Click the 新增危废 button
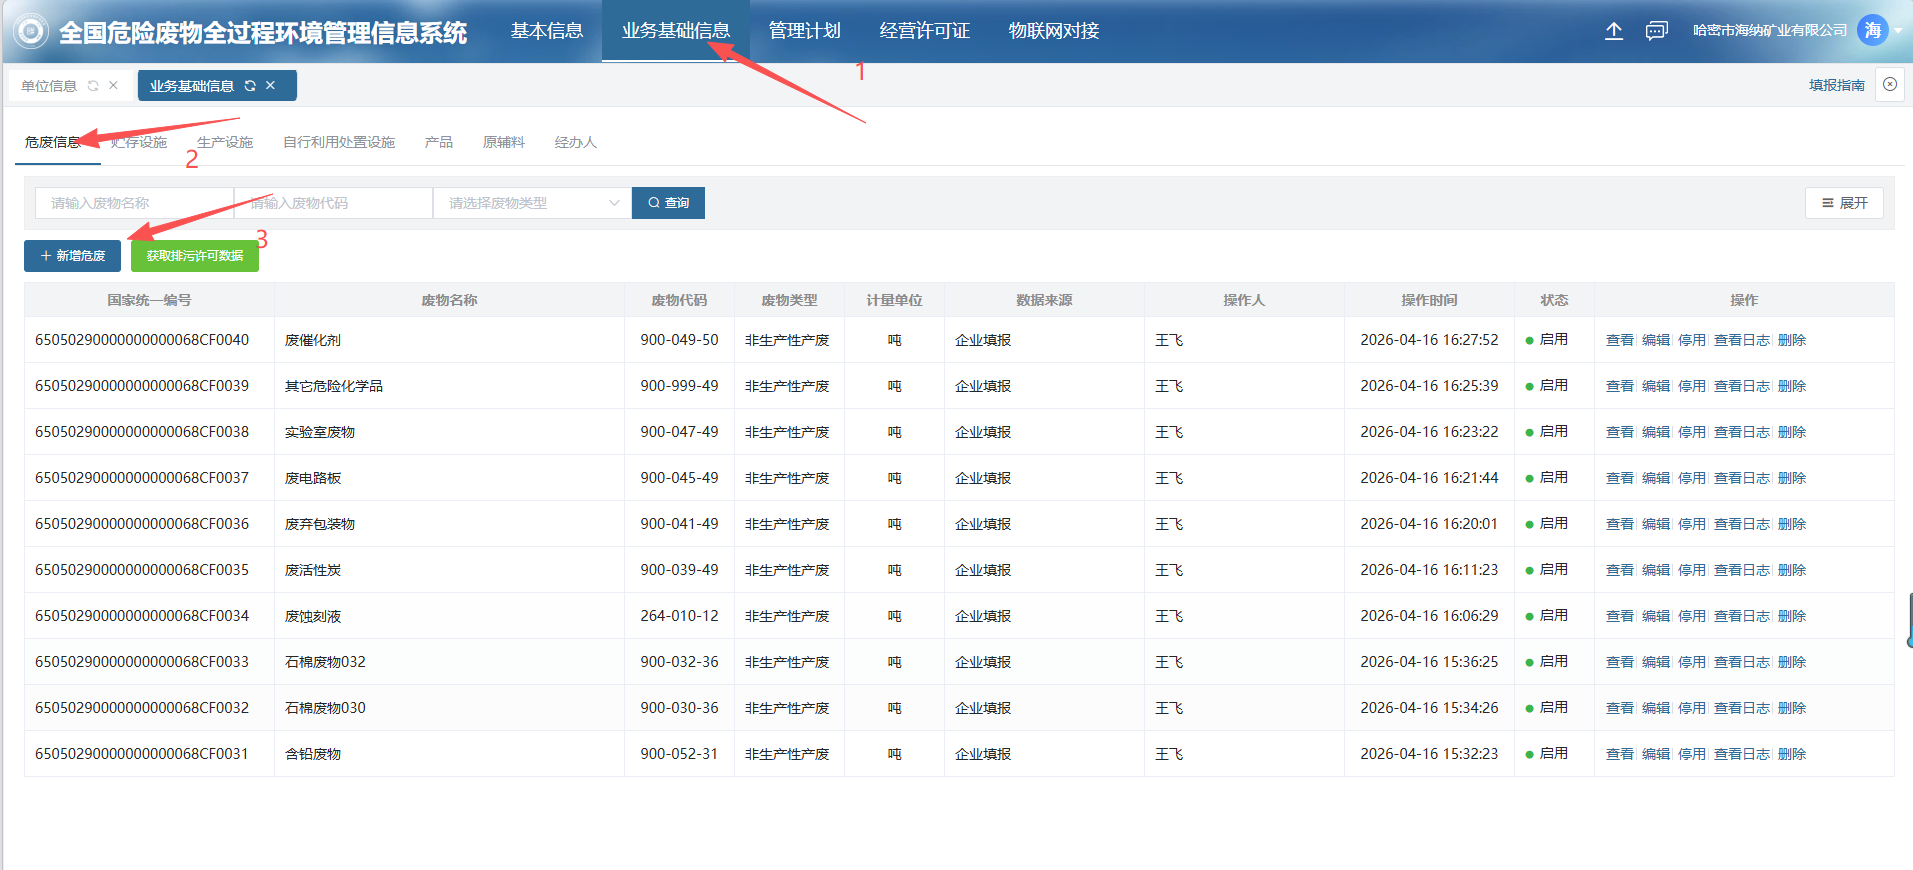The height and width of the screenshot is (870, 1913). click(72, 256)
